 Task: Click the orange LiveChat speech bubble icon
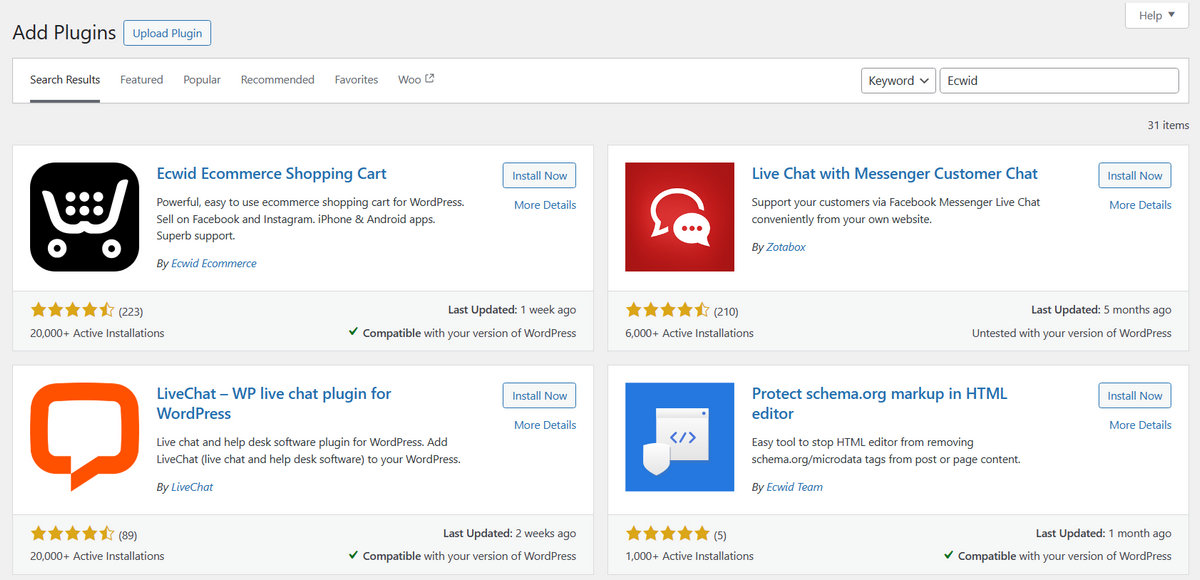(x=84, y=437)
